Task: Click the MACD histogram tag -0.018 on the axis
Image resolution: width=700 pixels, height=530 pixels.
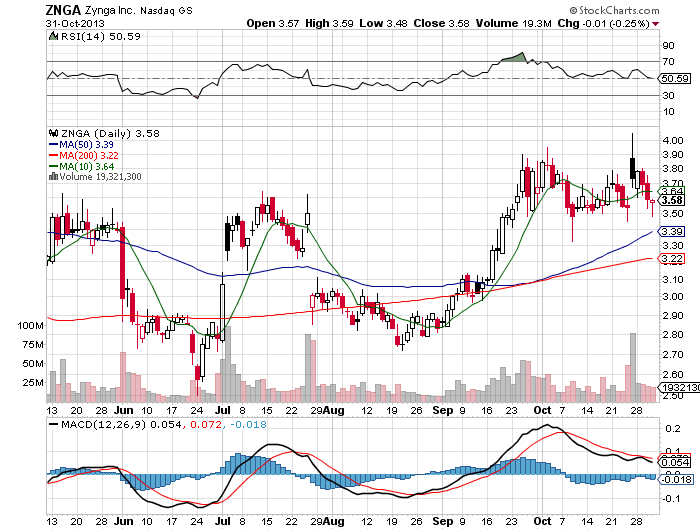Action: point(677,479)
